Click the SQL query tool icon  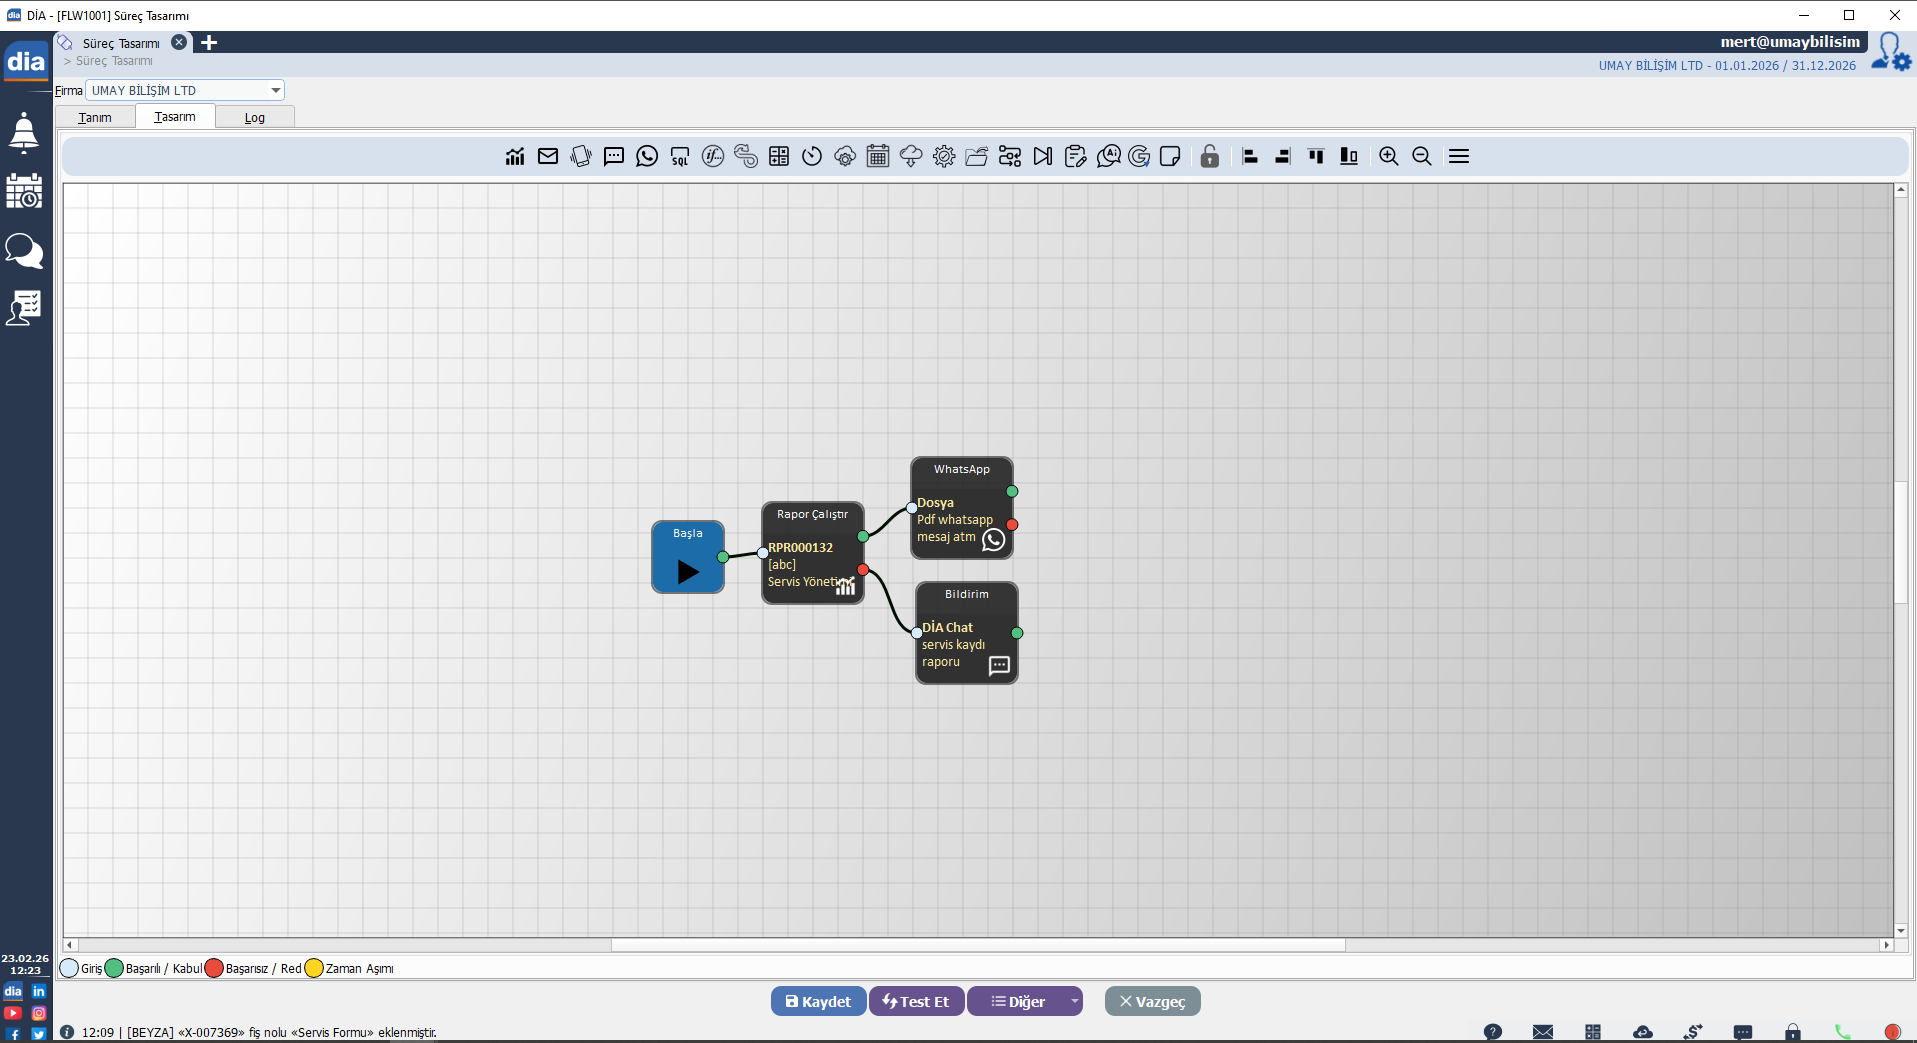680,156
